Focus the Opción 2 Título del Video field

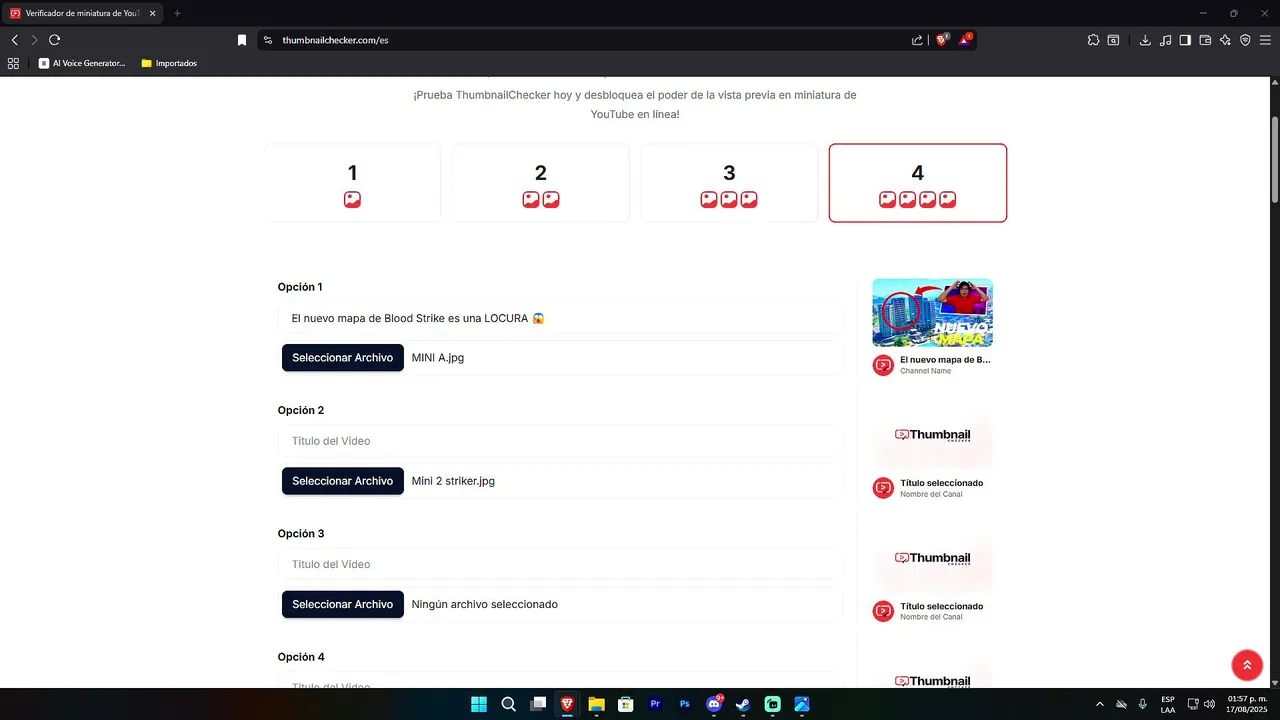click(560, 441)
